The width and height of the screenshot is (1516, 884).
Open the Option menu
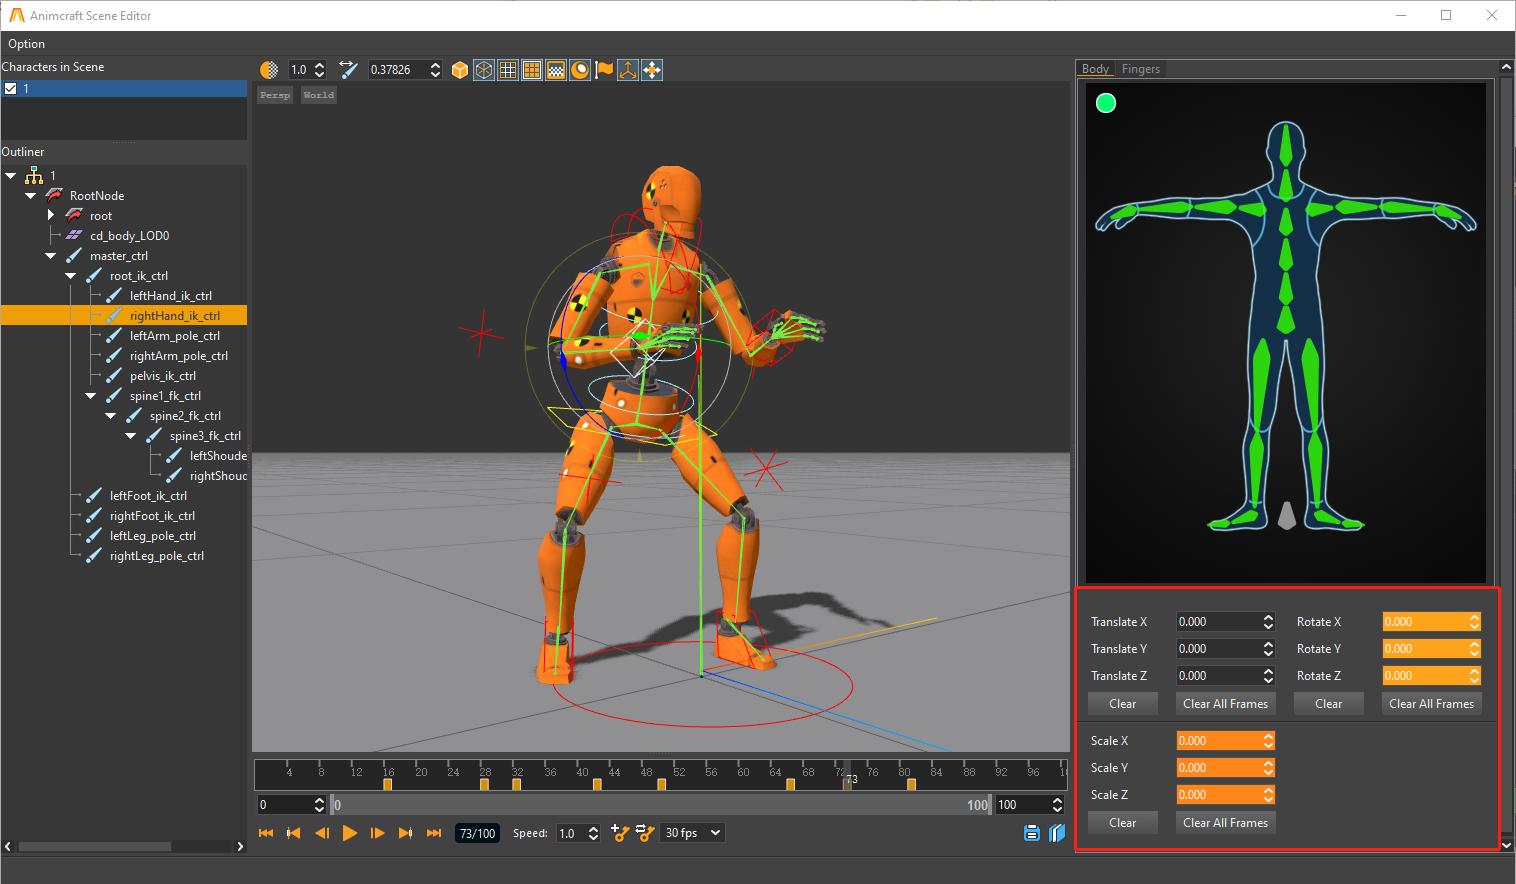27,44
